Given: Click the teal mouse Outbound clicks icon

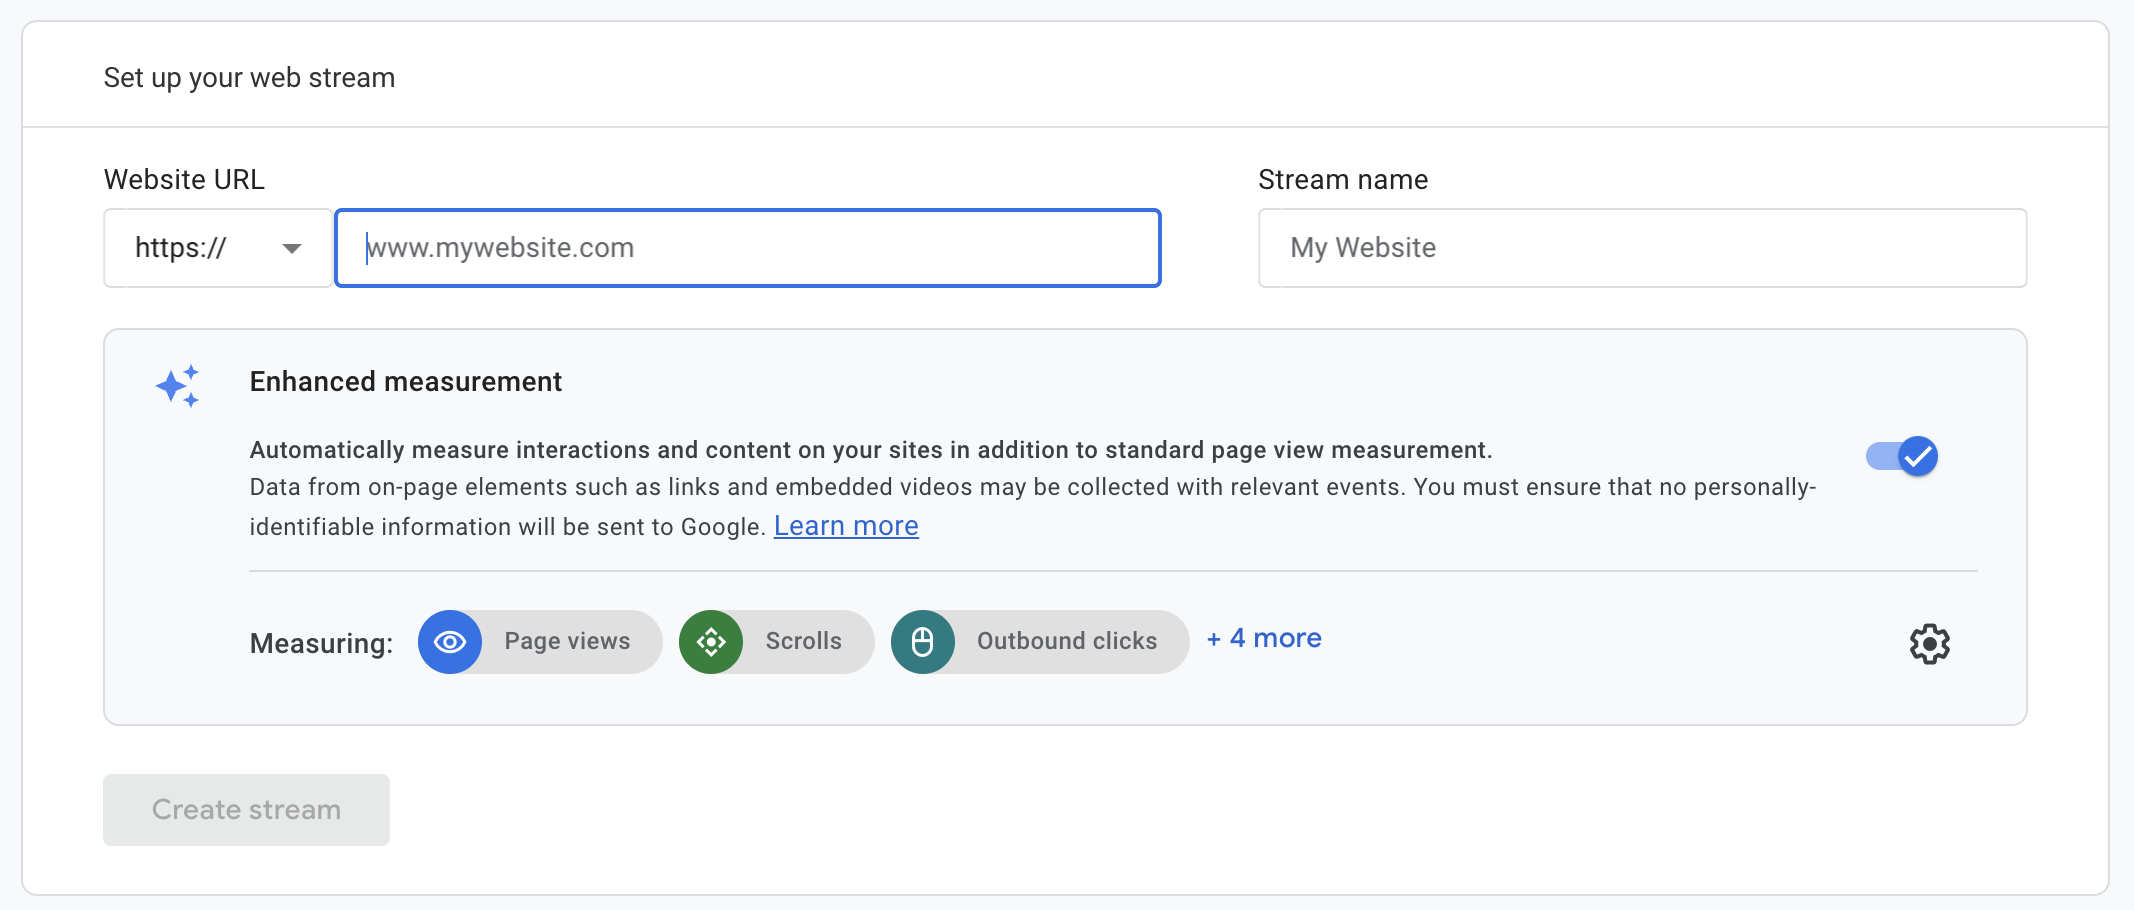Looking at the screenshot, I should pyautogui.click(x=923, y=642).
